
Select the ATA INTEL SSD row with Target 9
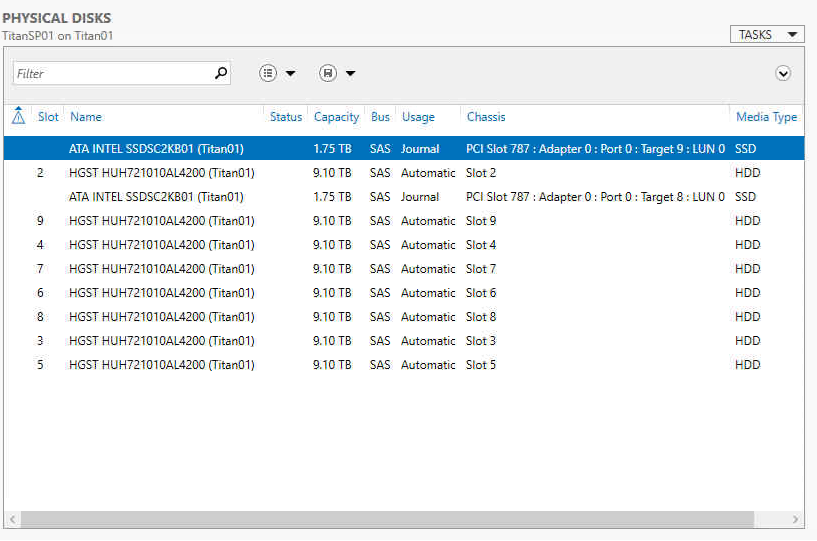pos(404,149)
